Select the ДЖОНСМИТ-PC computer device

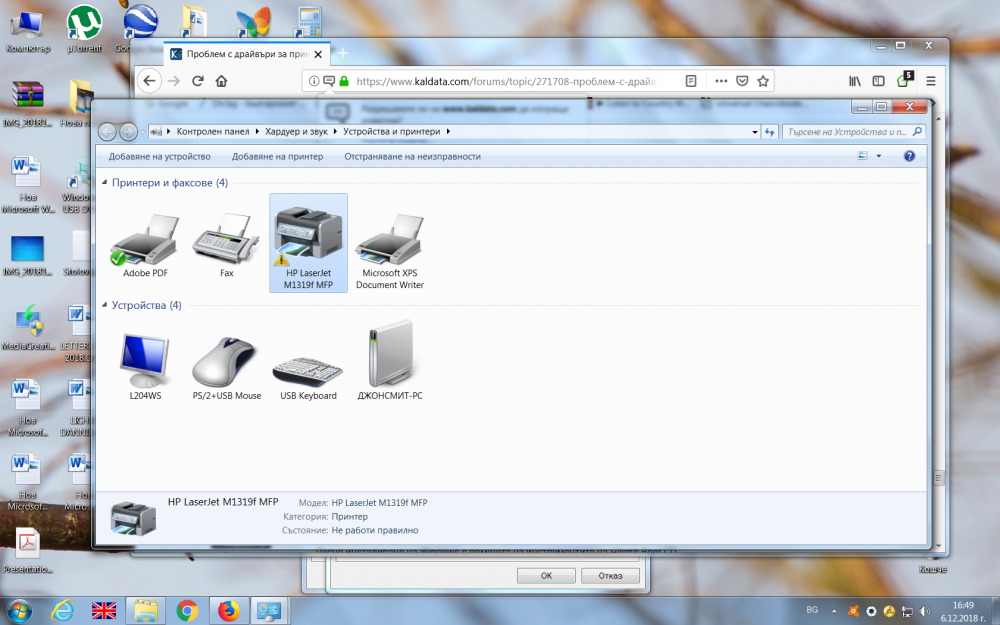pos(390,361)
